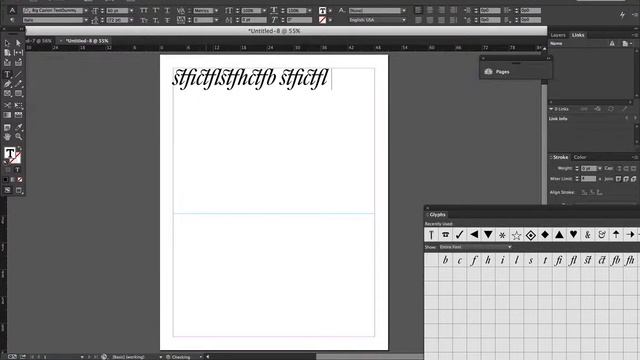Open the kerning Metrics dropdown
This screenshot has width=640, height=360.
(216, 11)
